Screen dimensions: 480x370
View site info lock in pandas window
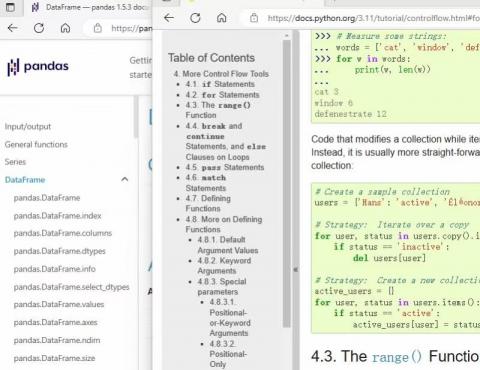(x=98, y=28)
